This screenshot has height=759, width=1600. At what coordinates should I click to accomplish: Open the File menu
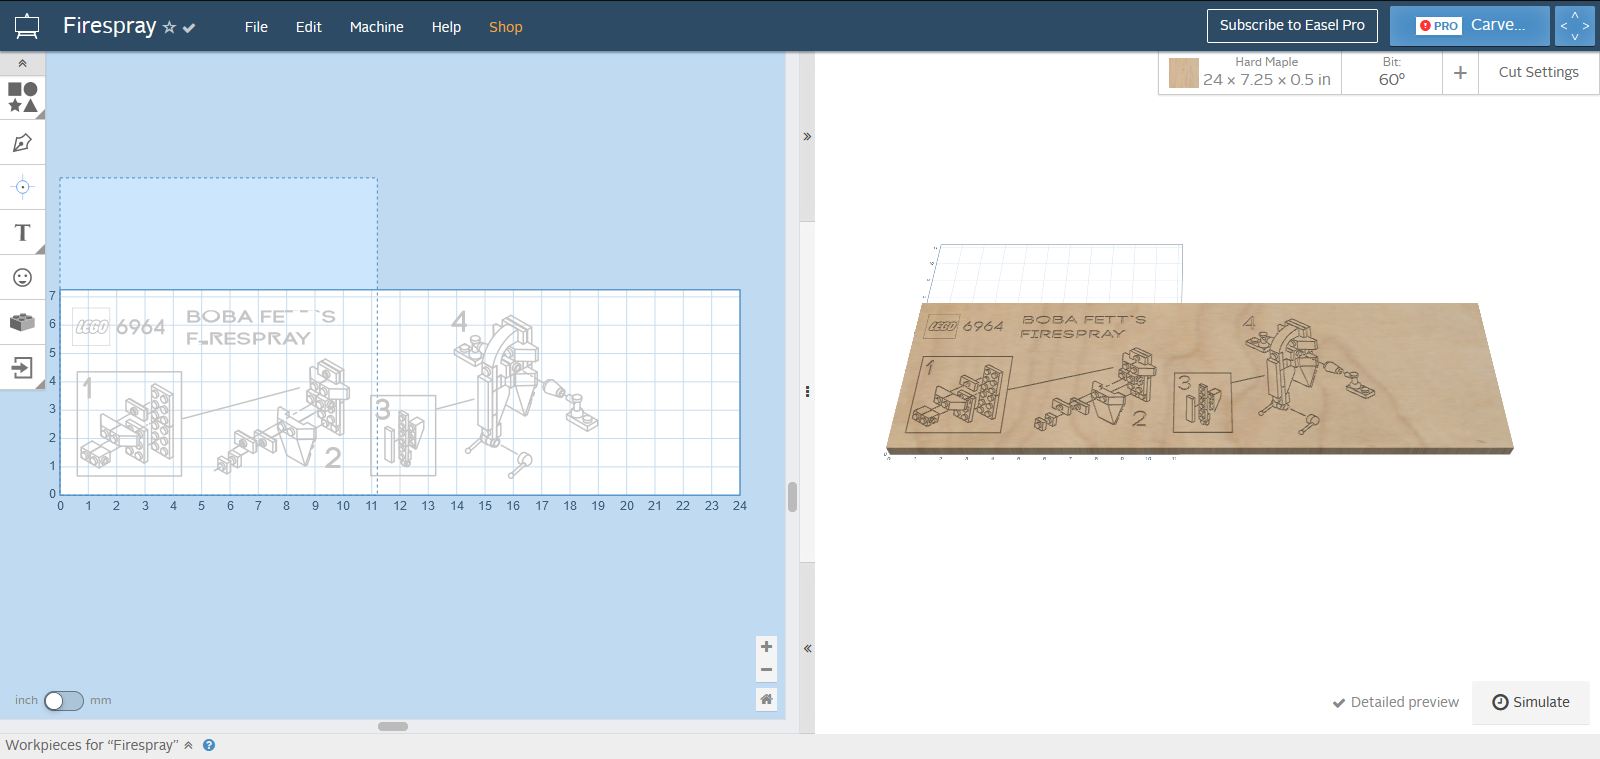[256, 27]
